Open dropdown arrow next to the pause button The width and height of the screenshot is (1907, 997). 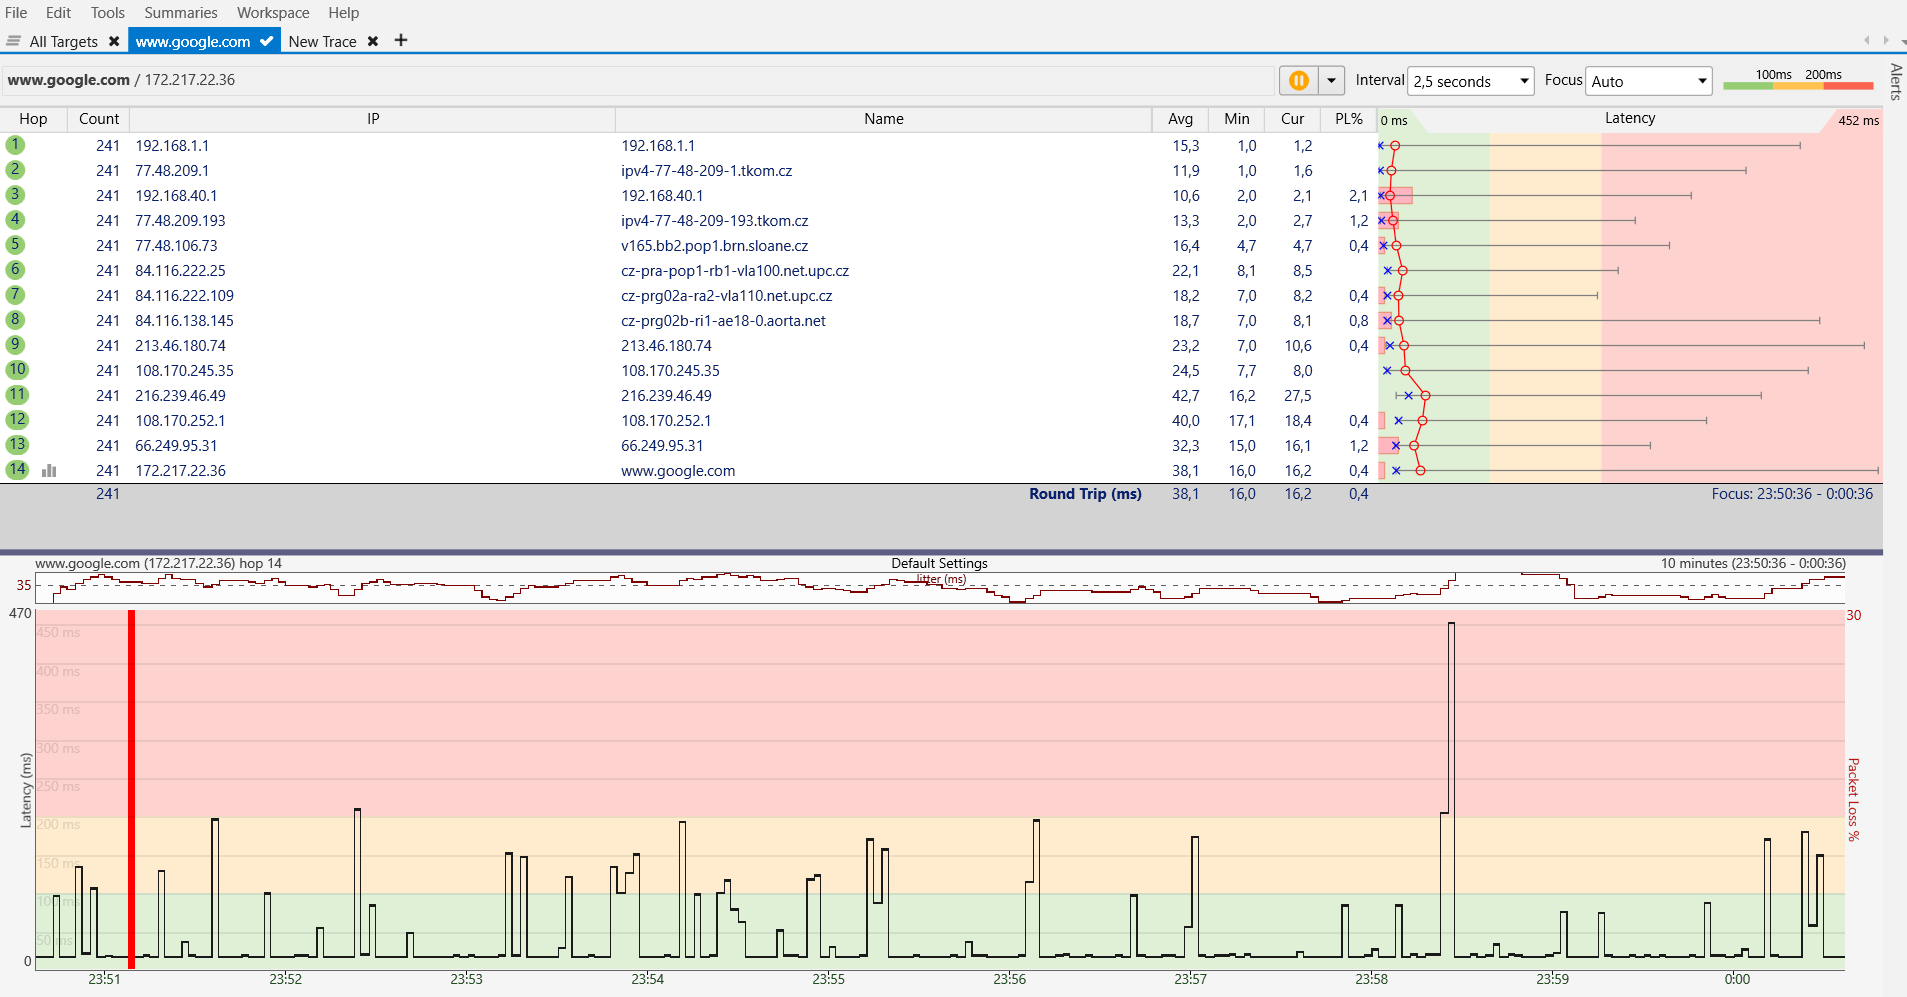click(x=1331, y=81)
